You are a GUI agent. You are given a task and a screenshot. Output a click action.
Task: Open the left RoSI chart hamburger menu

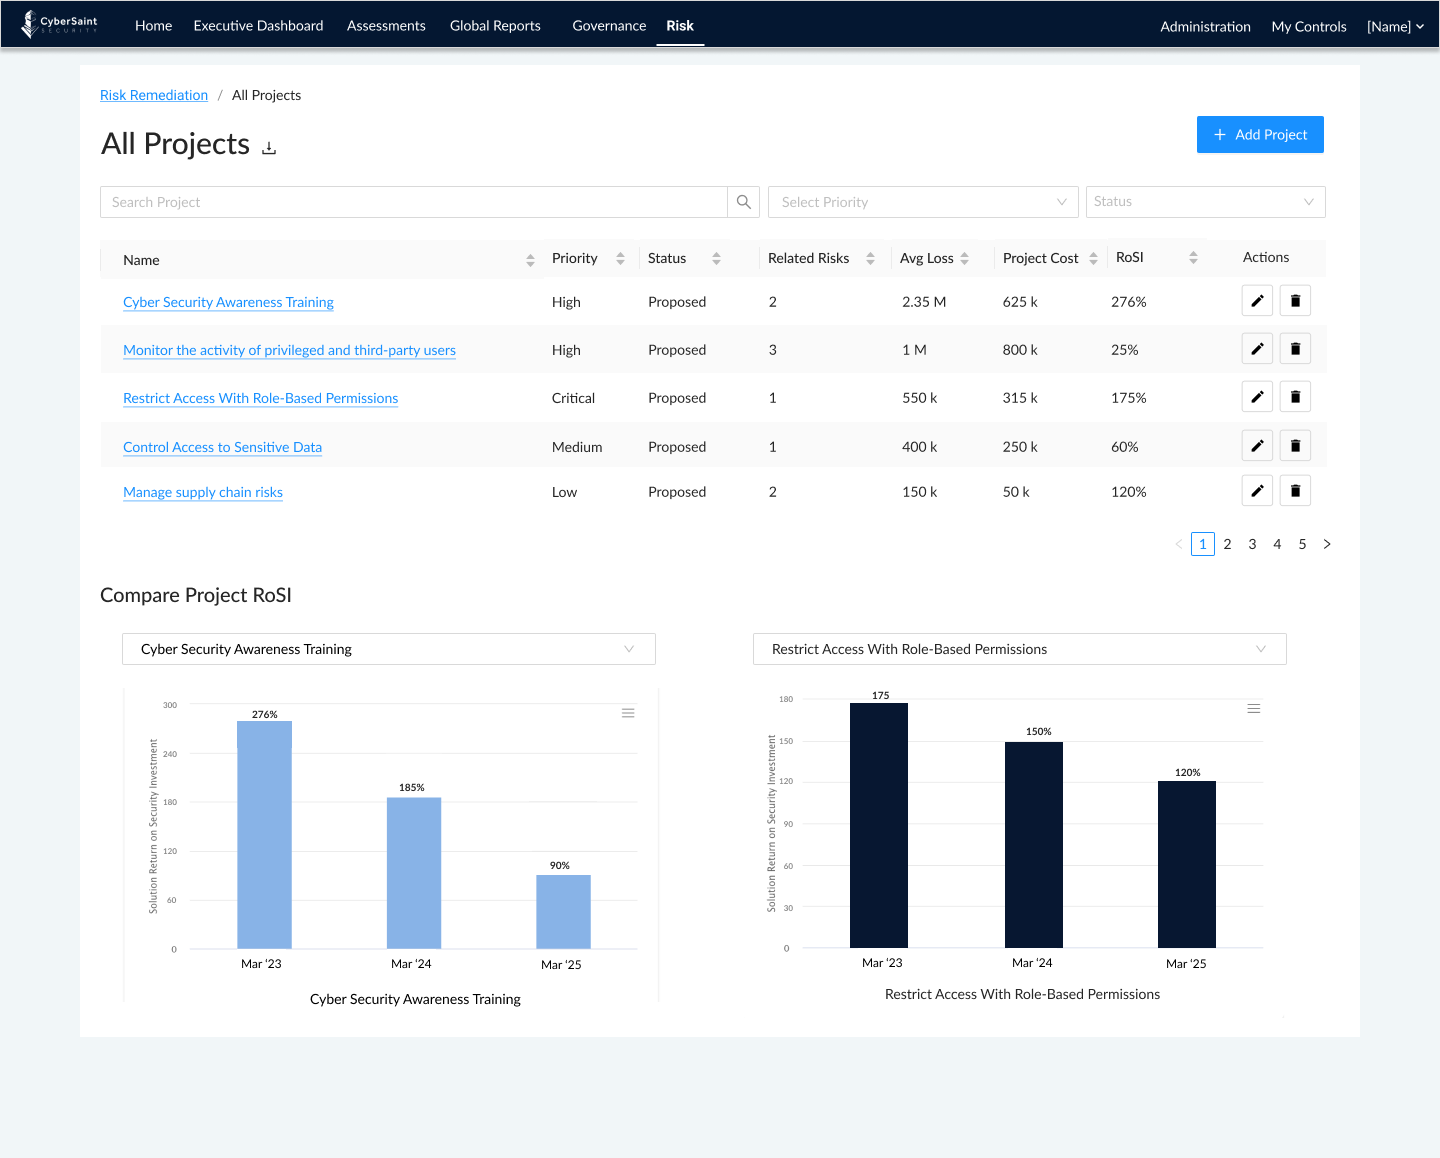628,713
